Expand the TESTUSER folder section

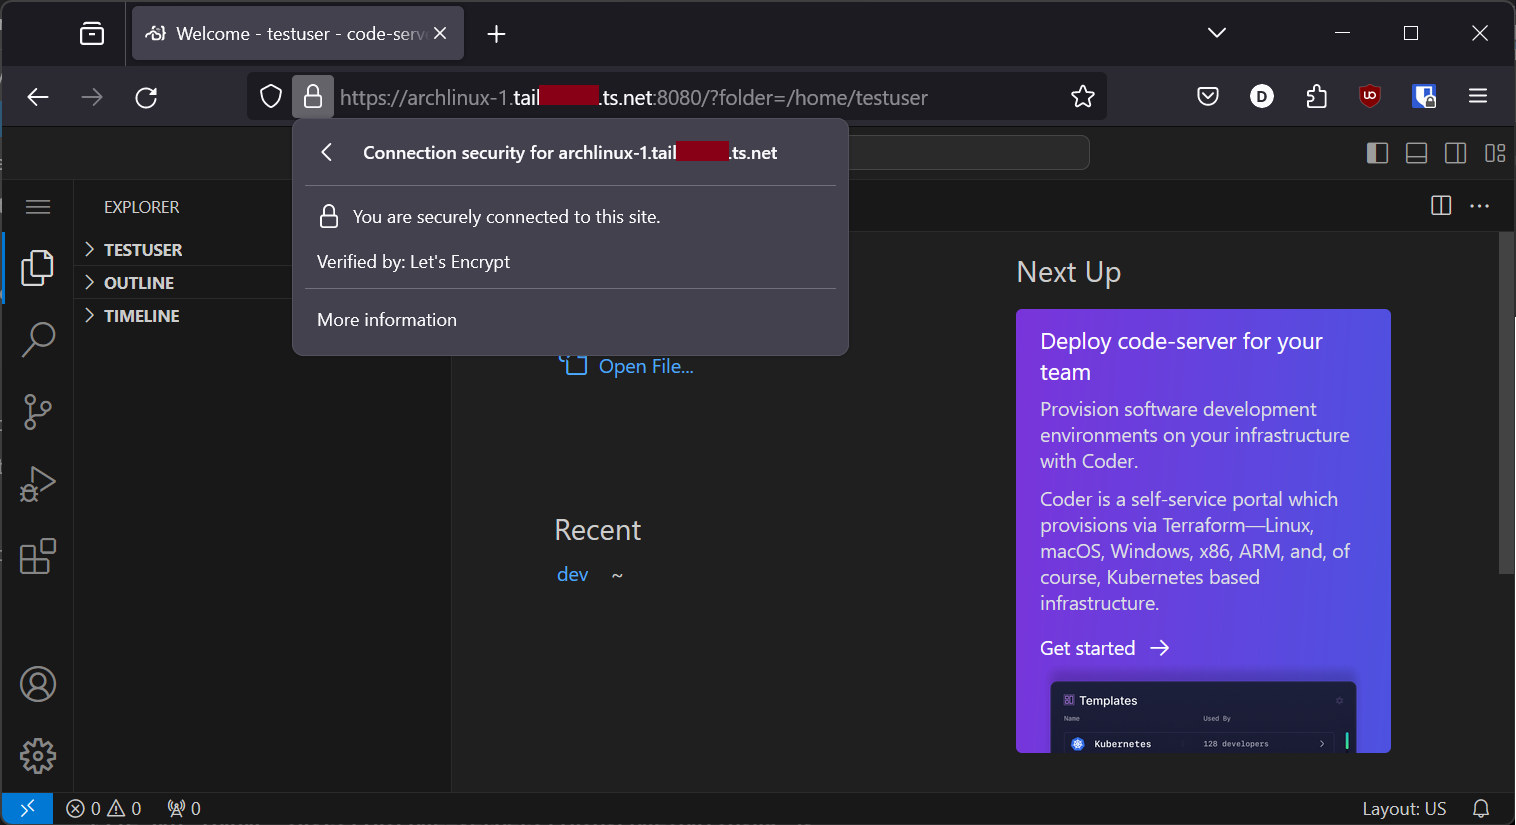pos(182,250)
